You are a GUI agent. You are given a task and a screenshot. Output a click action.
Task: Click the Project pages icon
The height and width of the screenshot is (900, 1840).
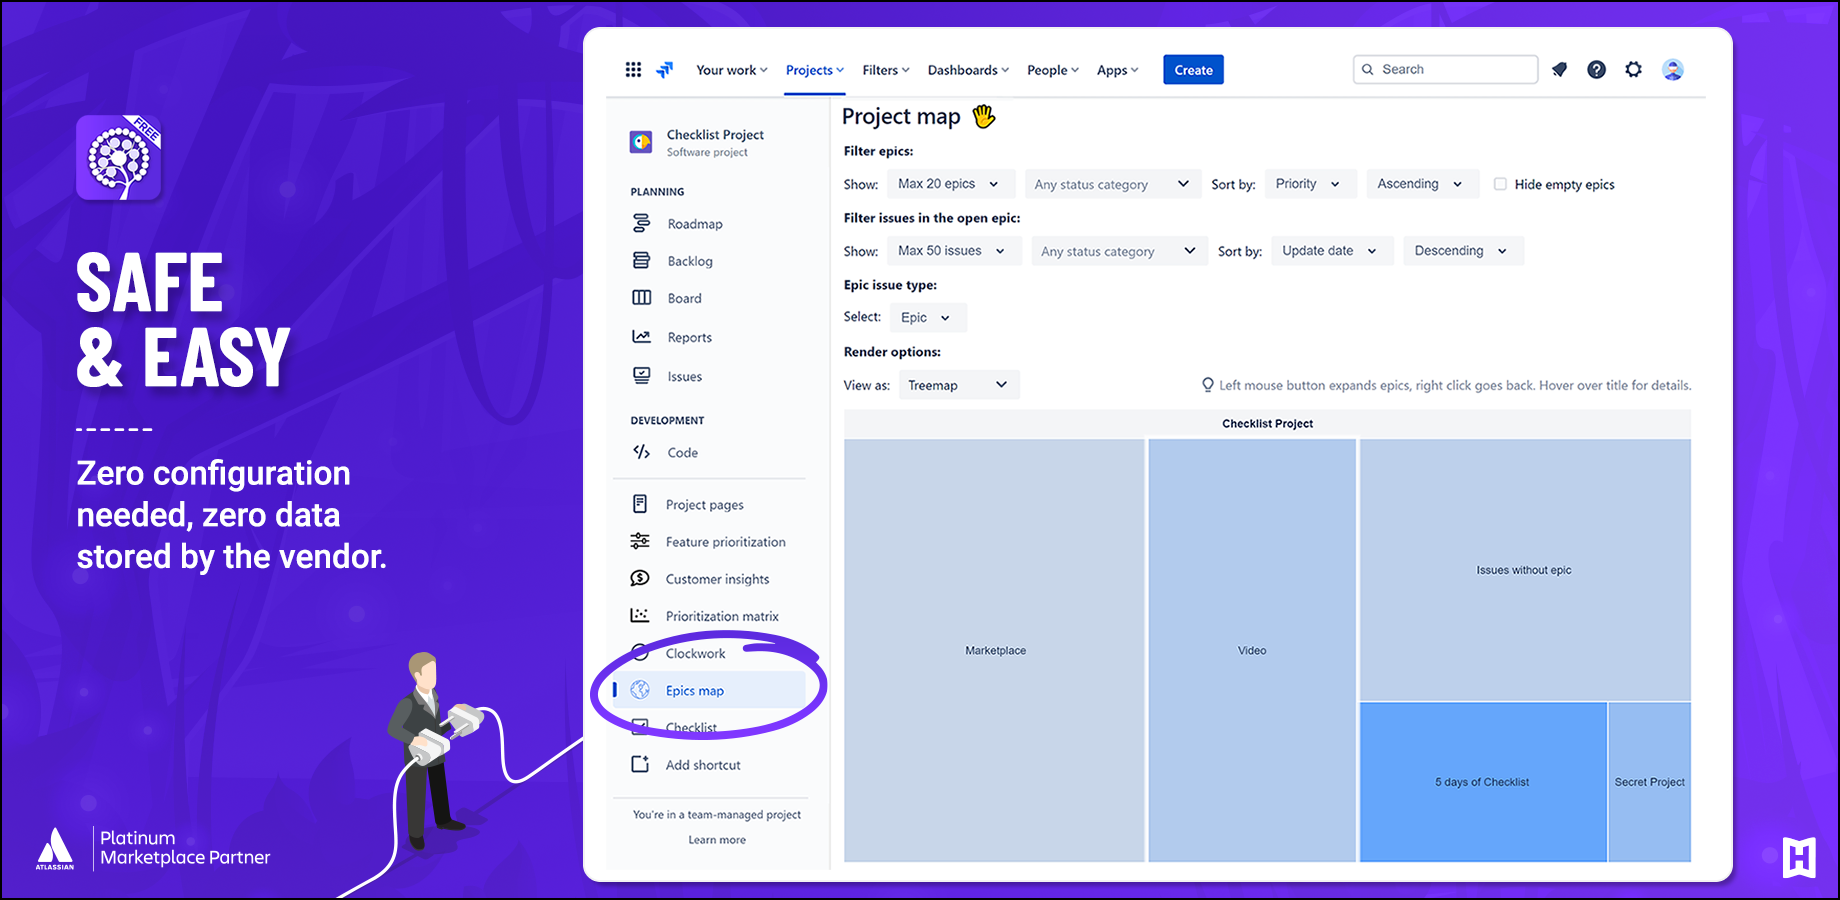tap(640, 504)
